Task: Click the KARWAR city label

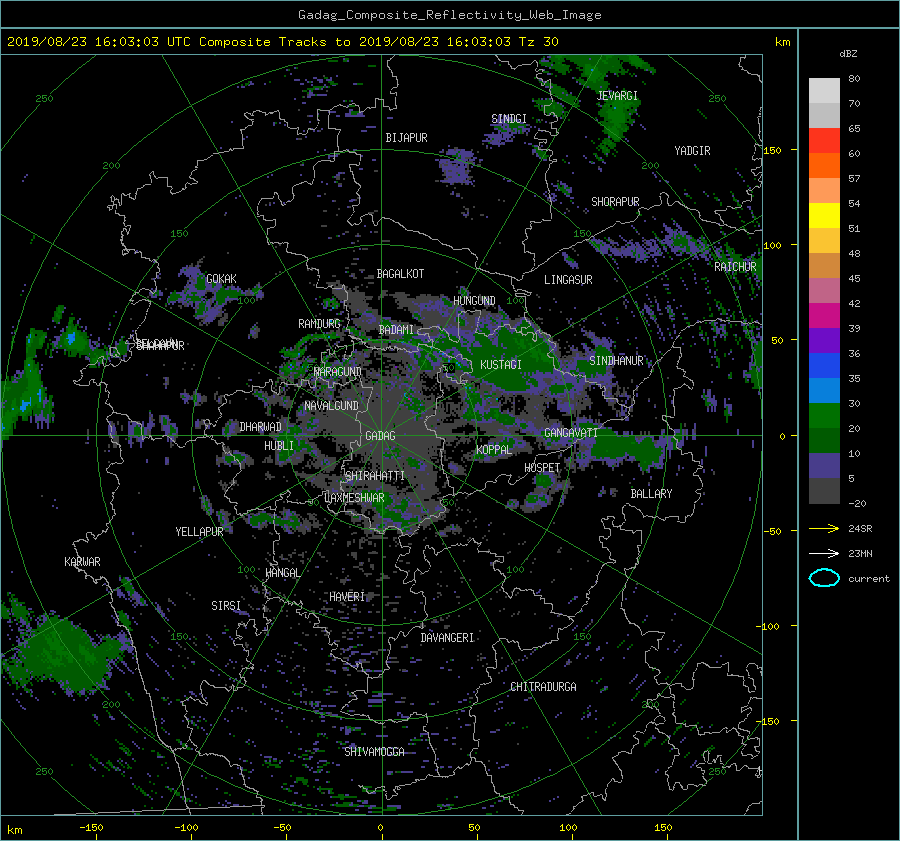Action: (x=82, y=562)
